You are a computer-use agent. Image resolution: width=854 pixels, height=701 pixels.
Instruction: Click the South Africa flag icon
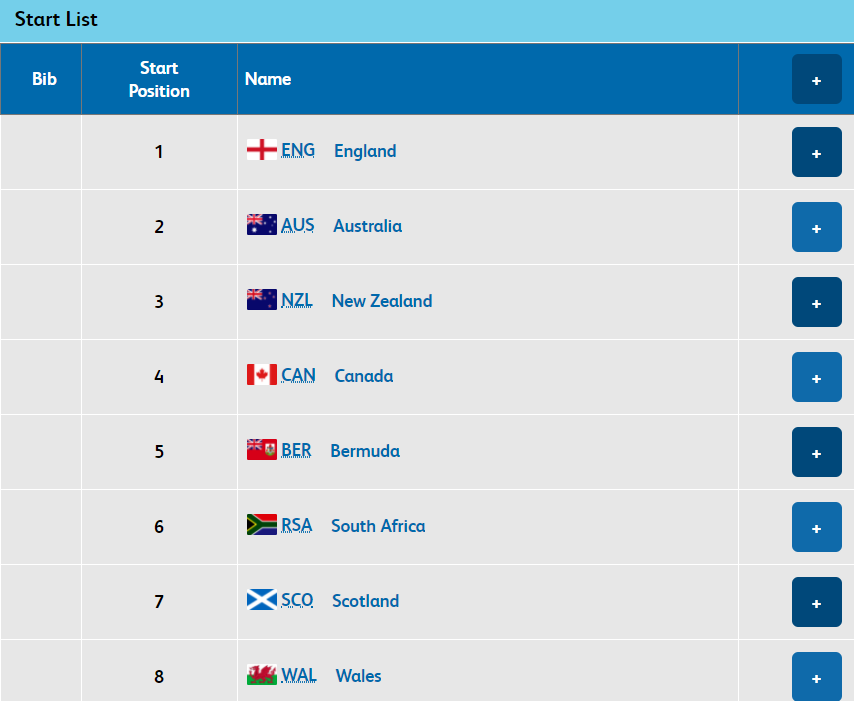pos(261,525)
